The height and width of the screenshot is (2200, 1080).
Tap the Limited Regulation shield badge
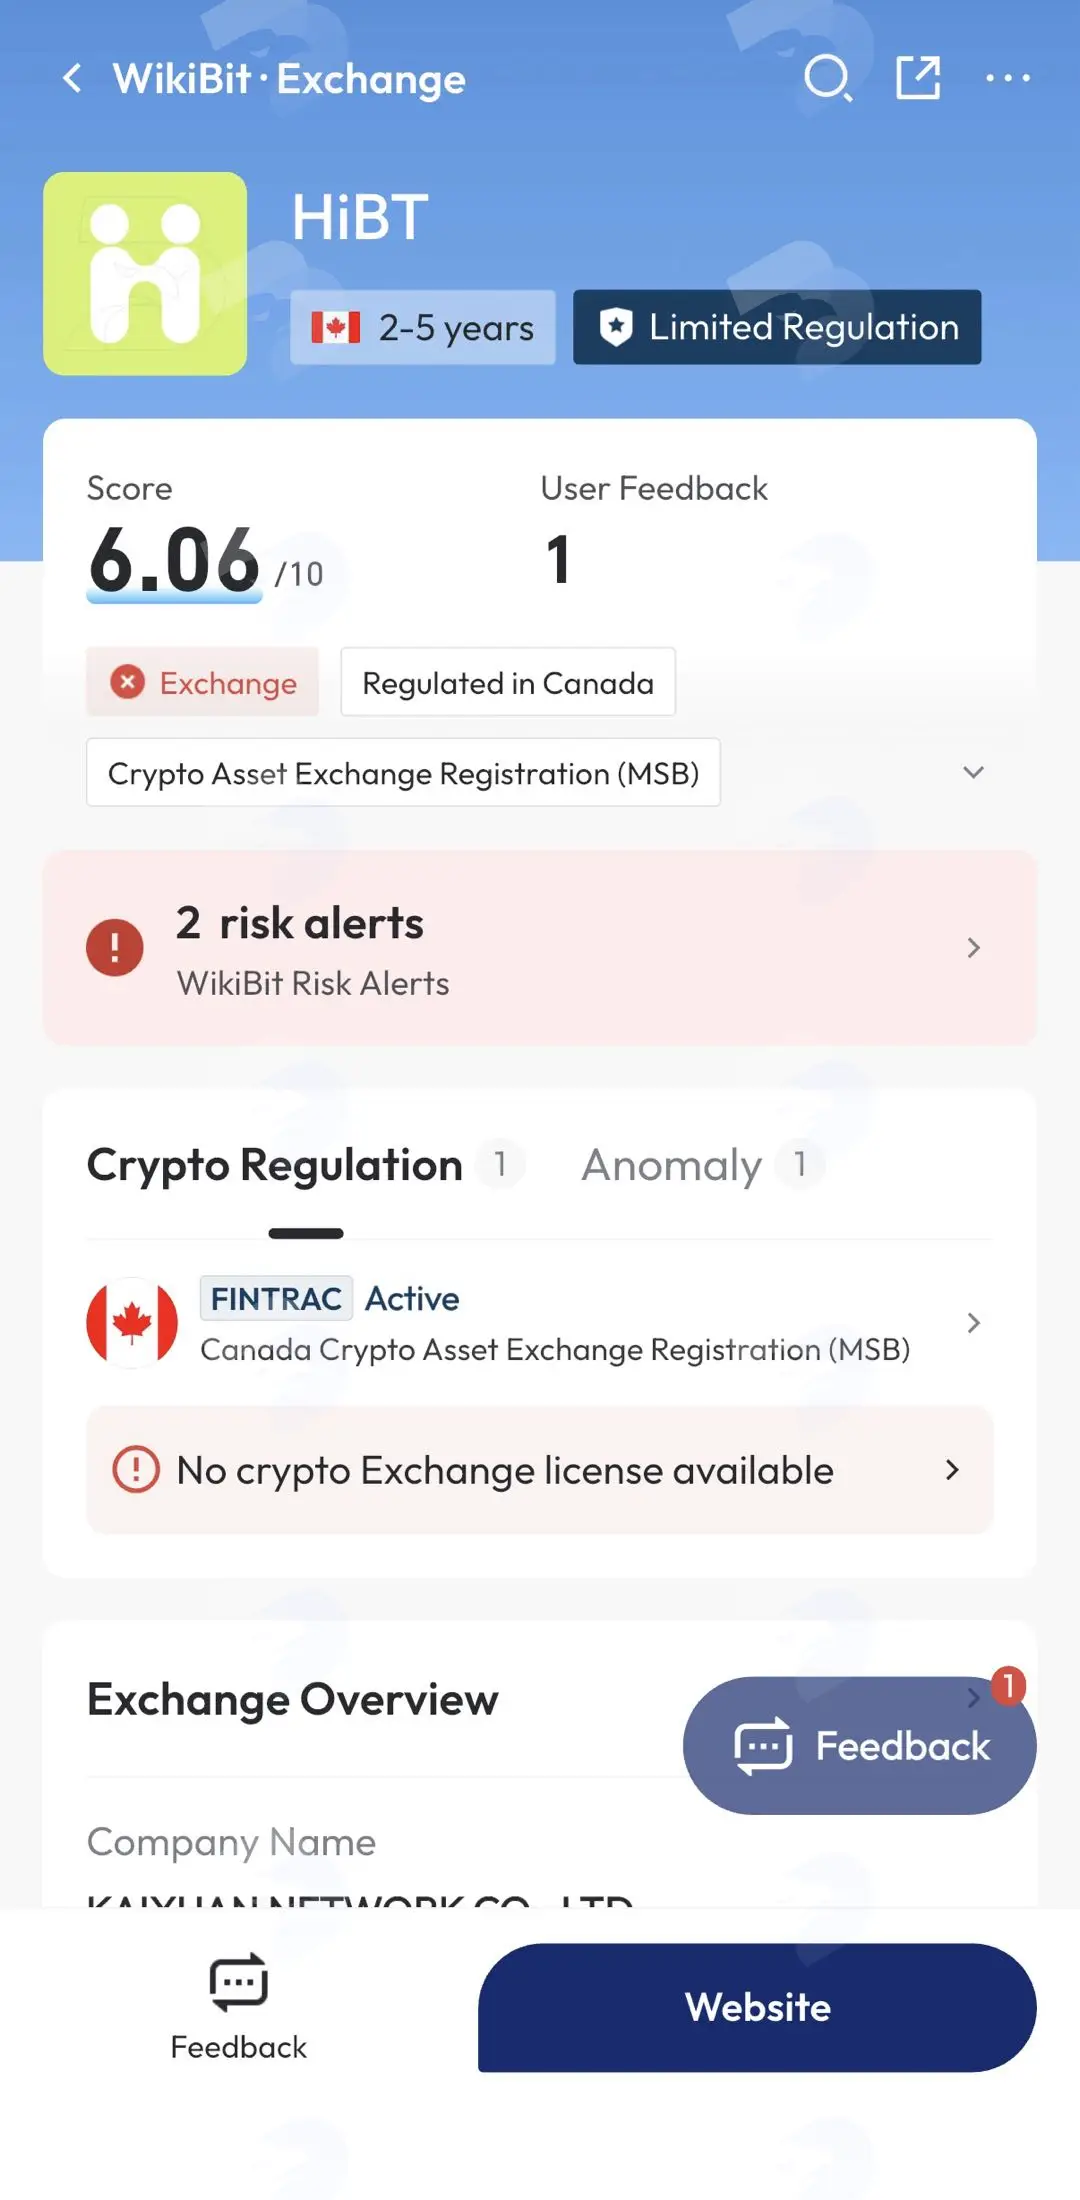[x=777, y=327]
